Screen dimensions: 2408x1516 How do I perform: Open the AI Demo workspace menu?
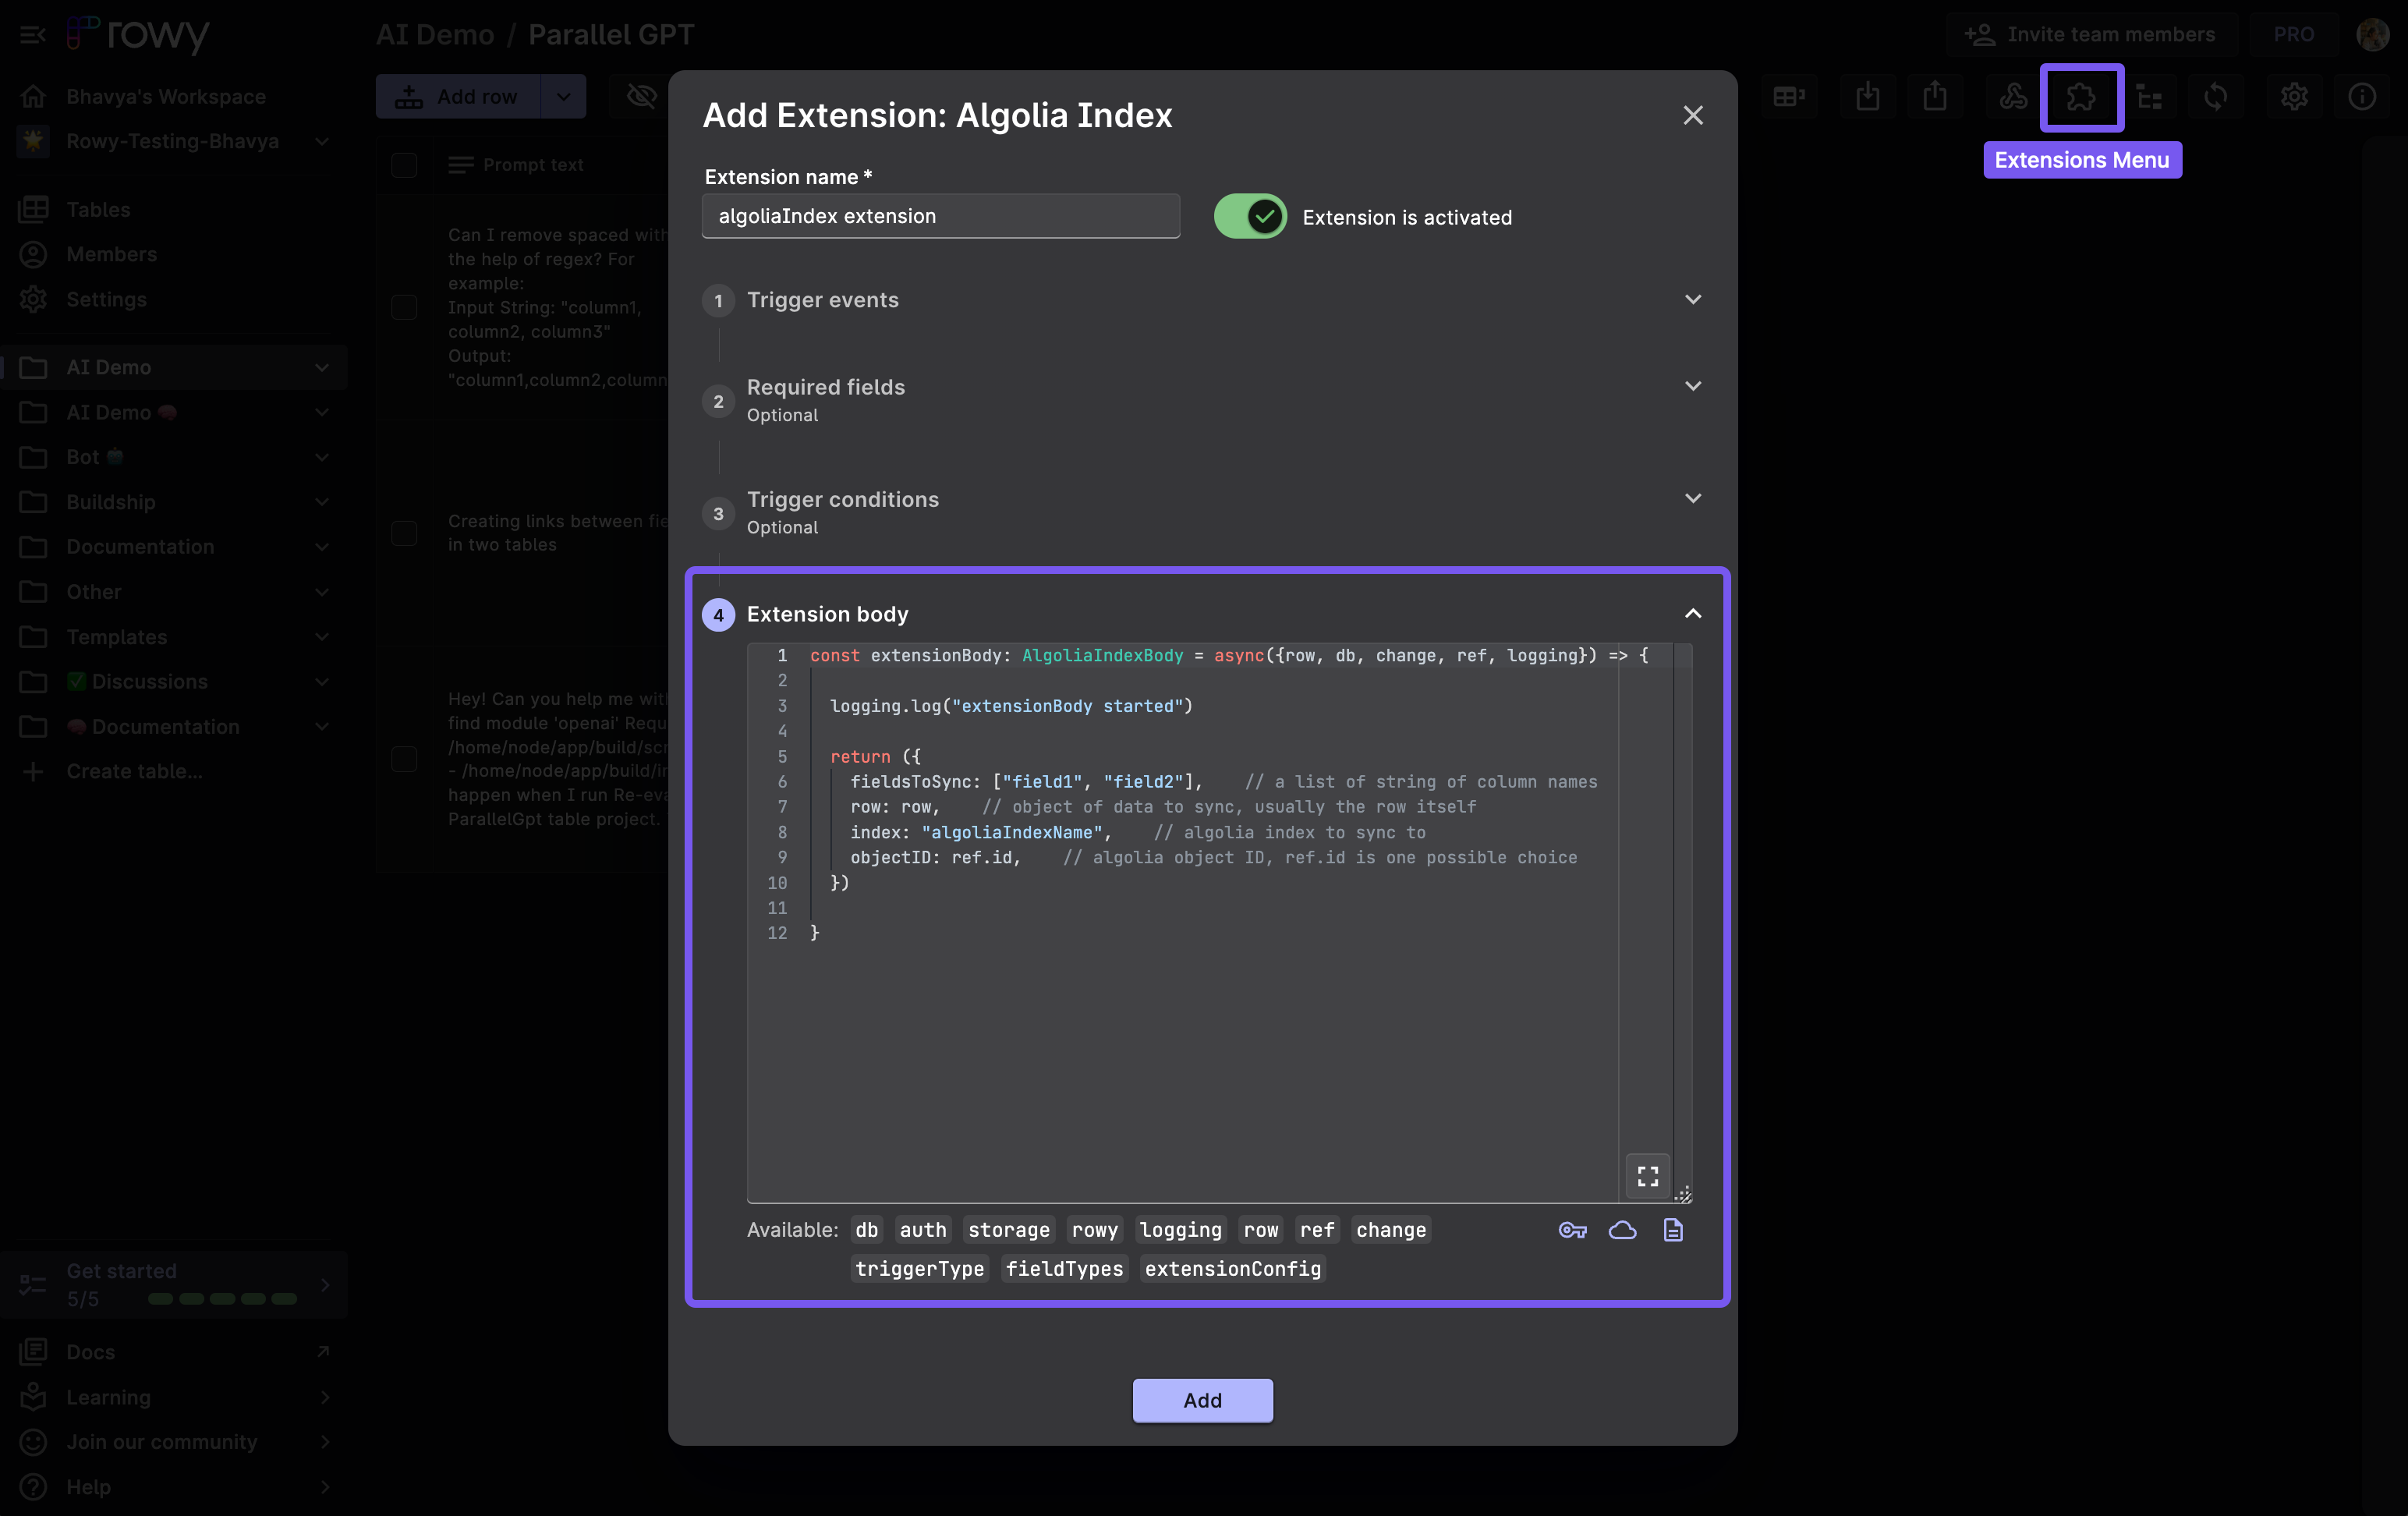tap(320, 367)
